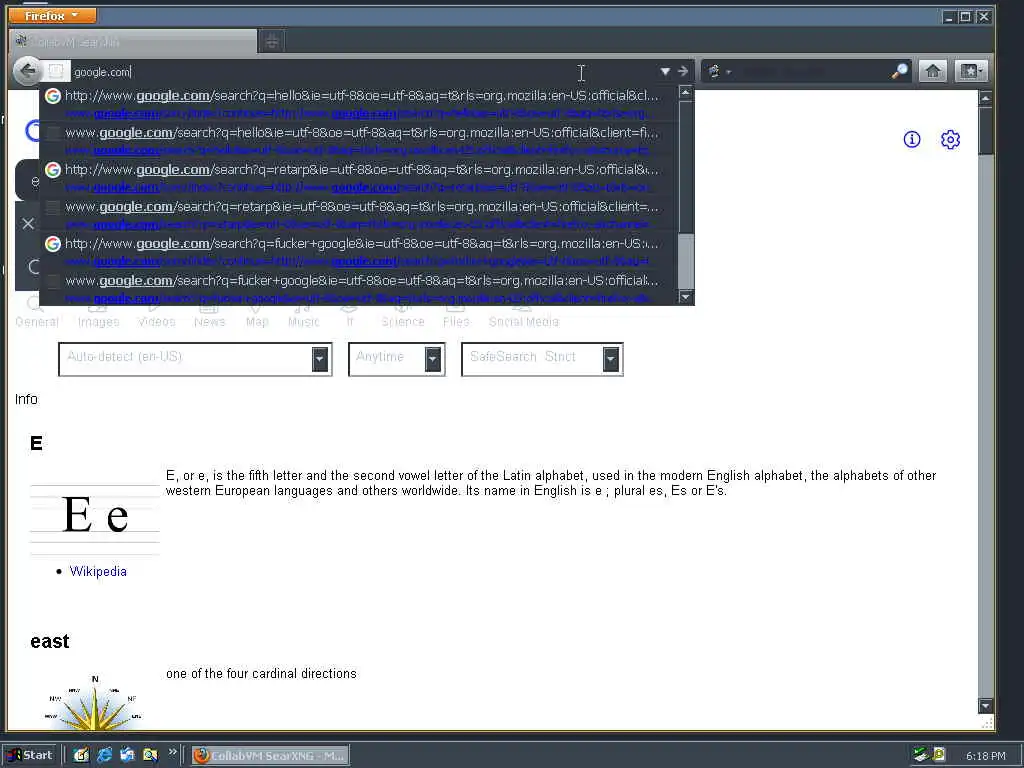1024x768 pixels.
Task: Switch to the Social Media category
Action: (x=524, y=315)
